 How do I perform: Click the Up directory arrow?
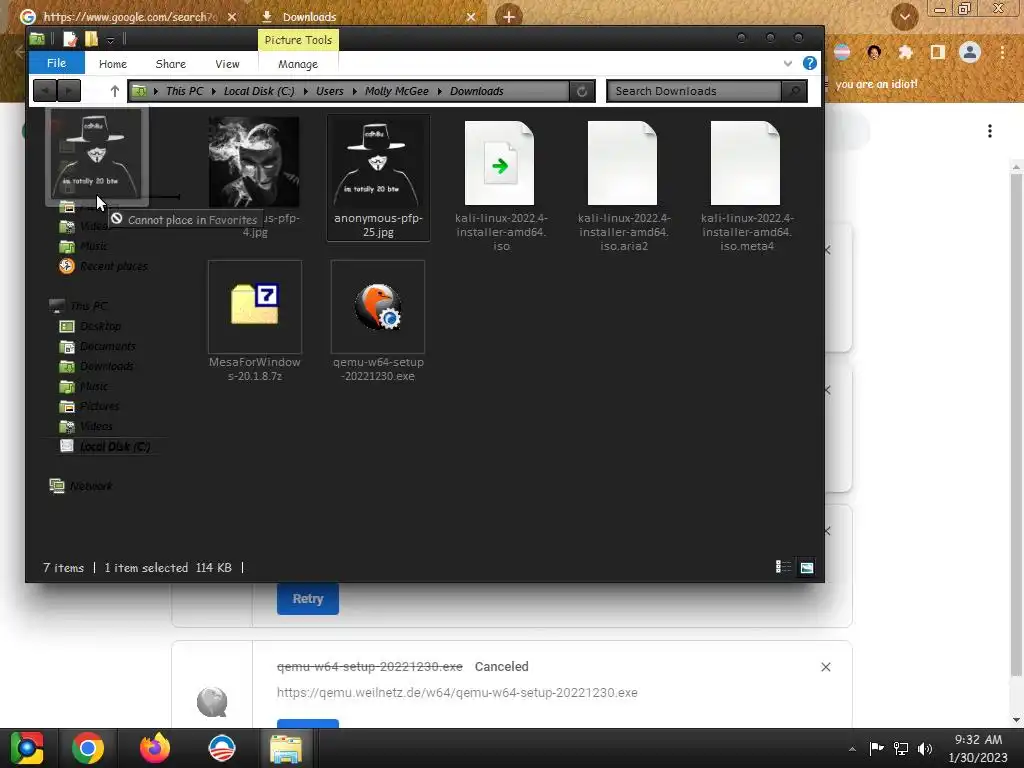(114, 91)
